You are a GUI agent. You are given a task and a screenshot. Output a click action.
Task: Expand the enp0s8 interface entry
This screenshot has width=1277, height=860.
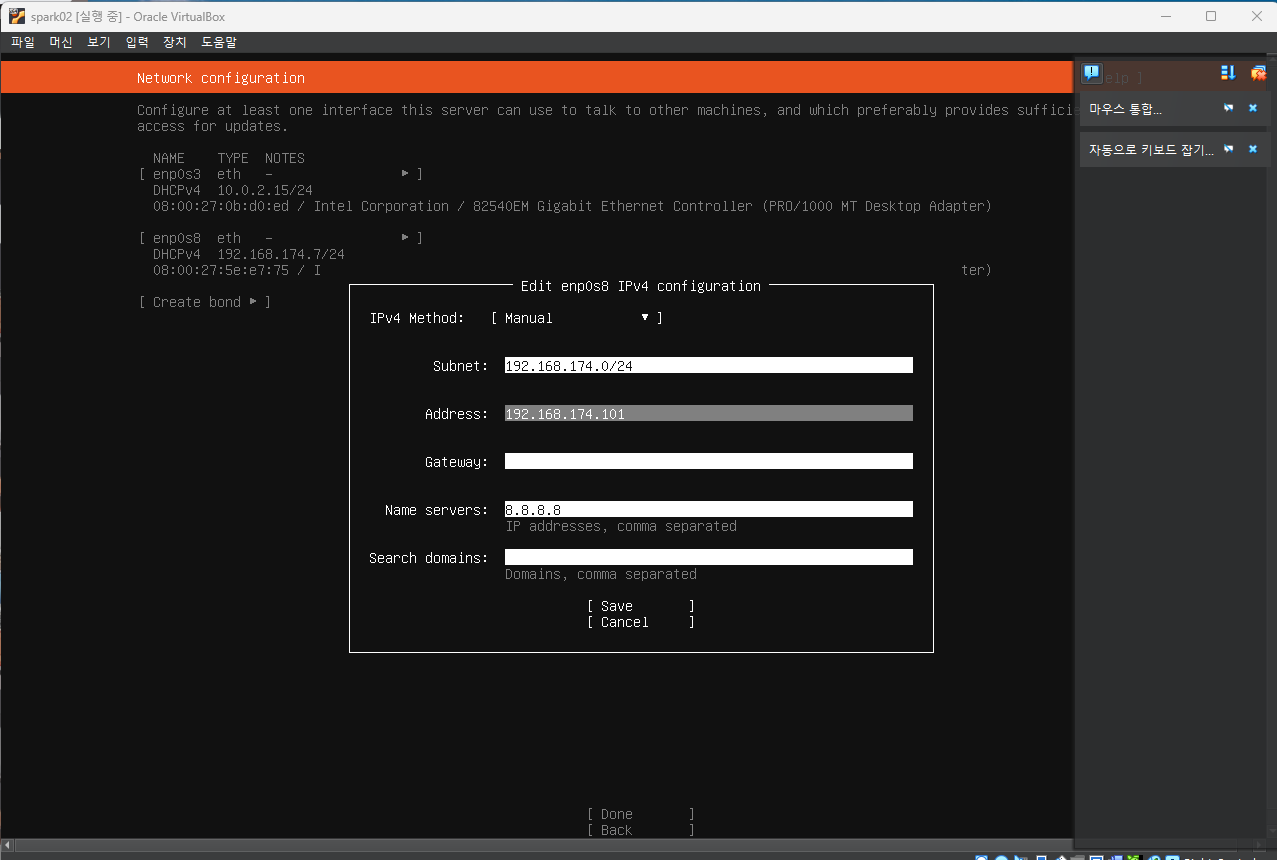point(280,238)
